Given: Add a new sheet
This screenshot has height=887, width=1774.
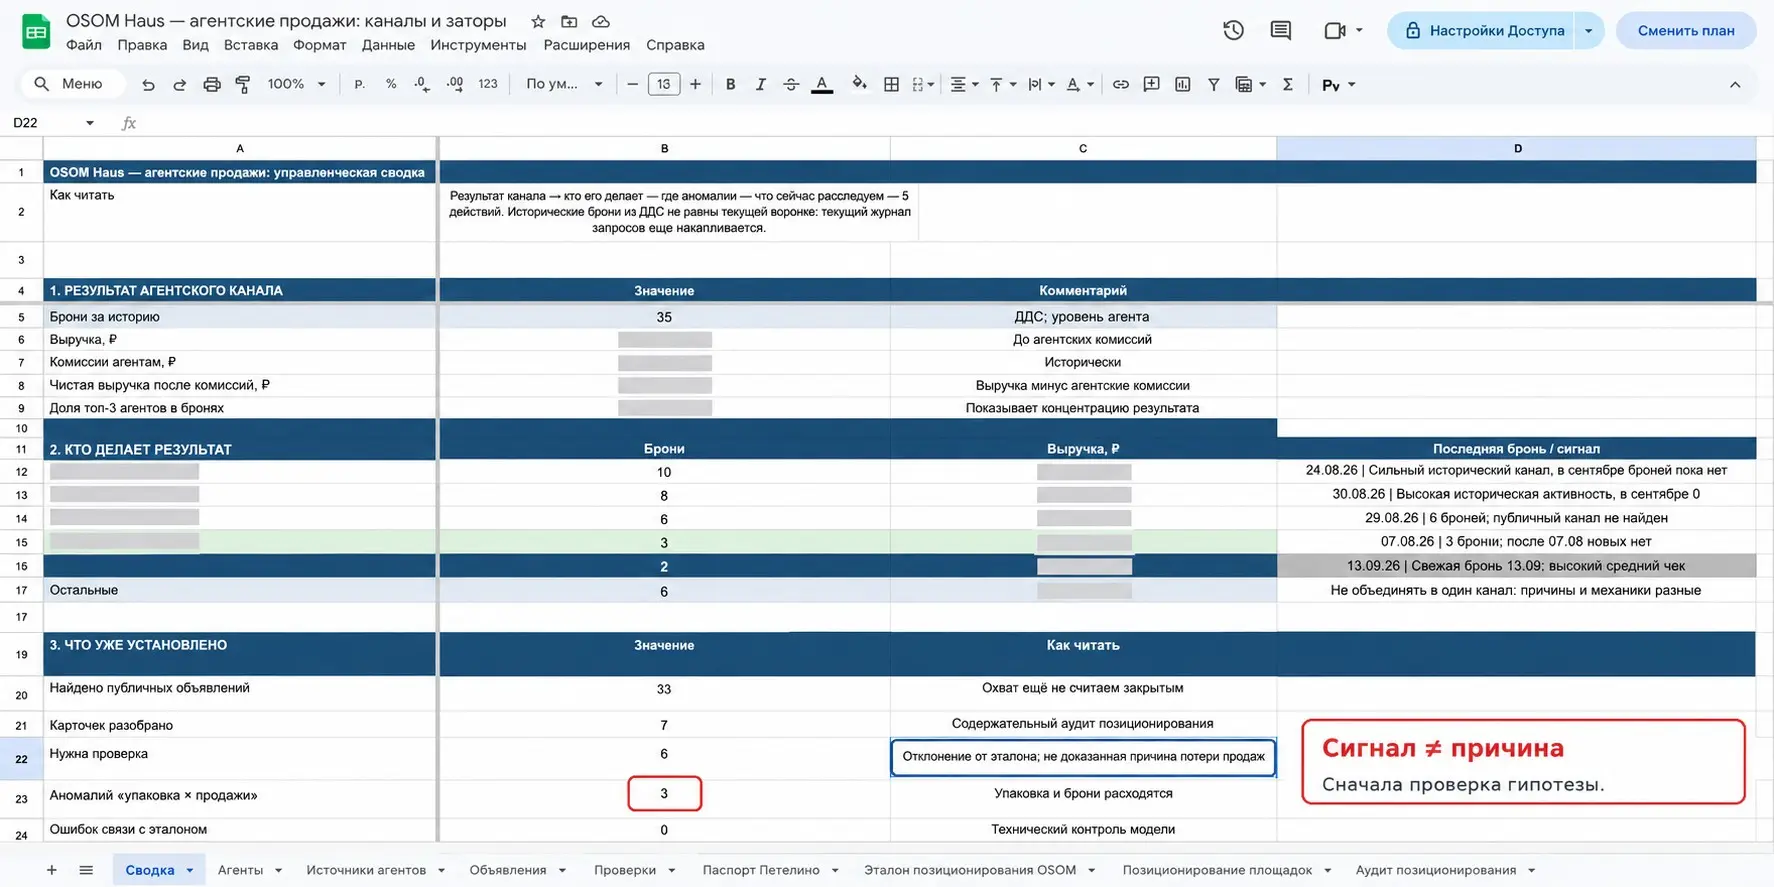Looking at the screenshot, I should [x=52, y=870].
